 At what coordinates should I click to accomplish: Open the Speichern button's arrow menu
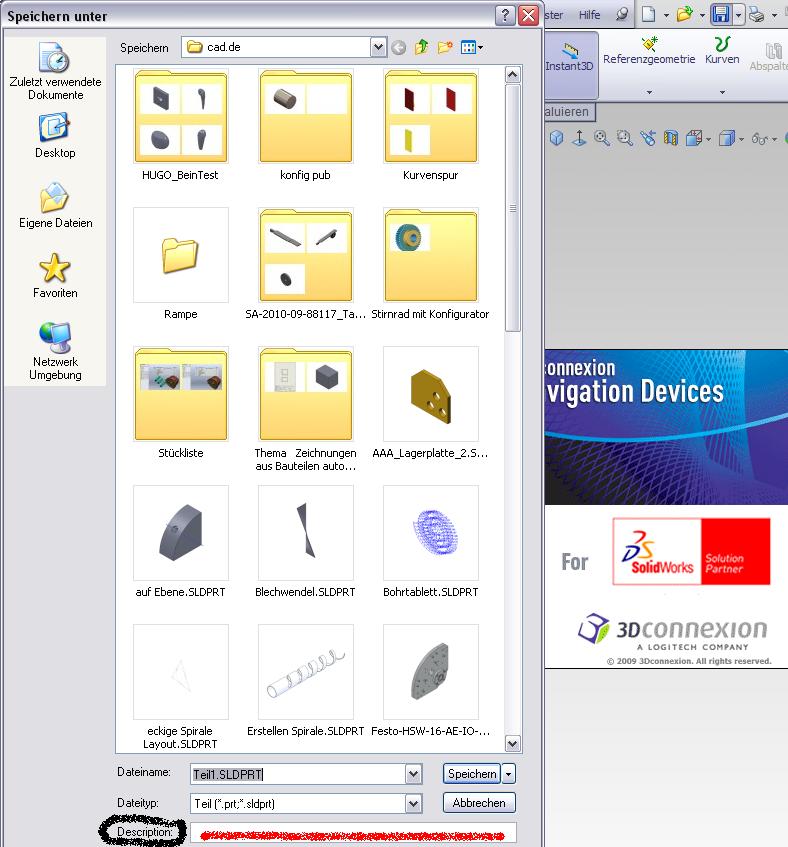click(508, 774)
